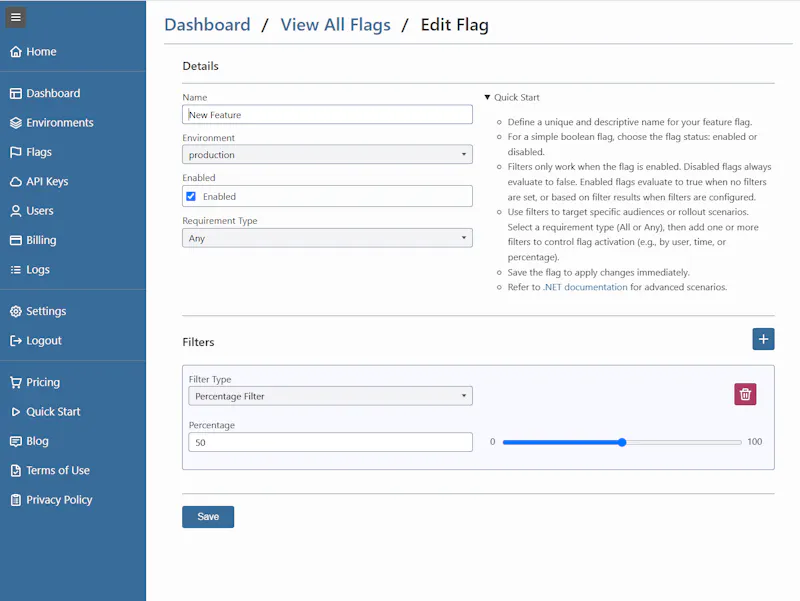The width and height of the screenshot is (800, 601).
Task: Open the Filter Type dropdown
Action: click(330, 396)
